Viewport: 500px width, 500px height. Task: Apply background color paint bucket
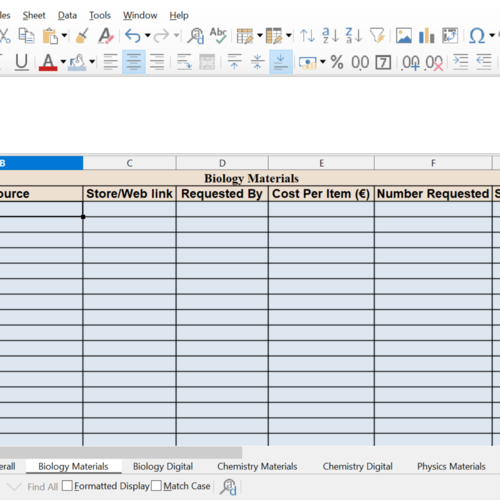pos(77,62)
